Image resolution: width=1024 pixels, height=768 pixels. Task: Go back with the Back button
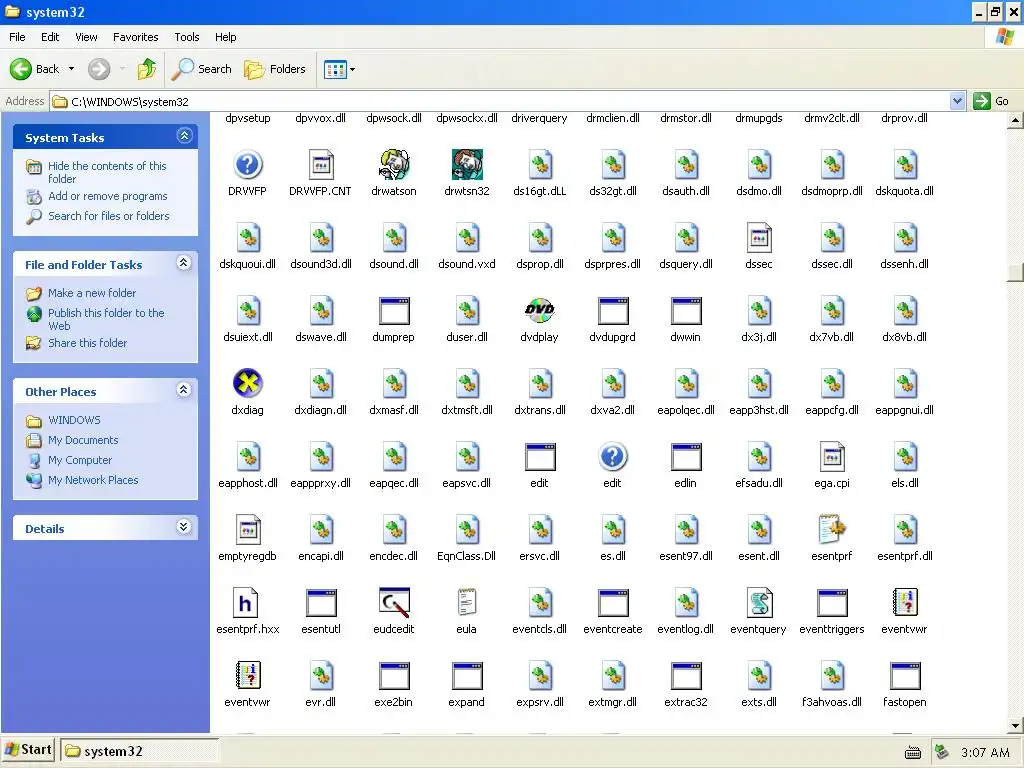tap(35, 69)
